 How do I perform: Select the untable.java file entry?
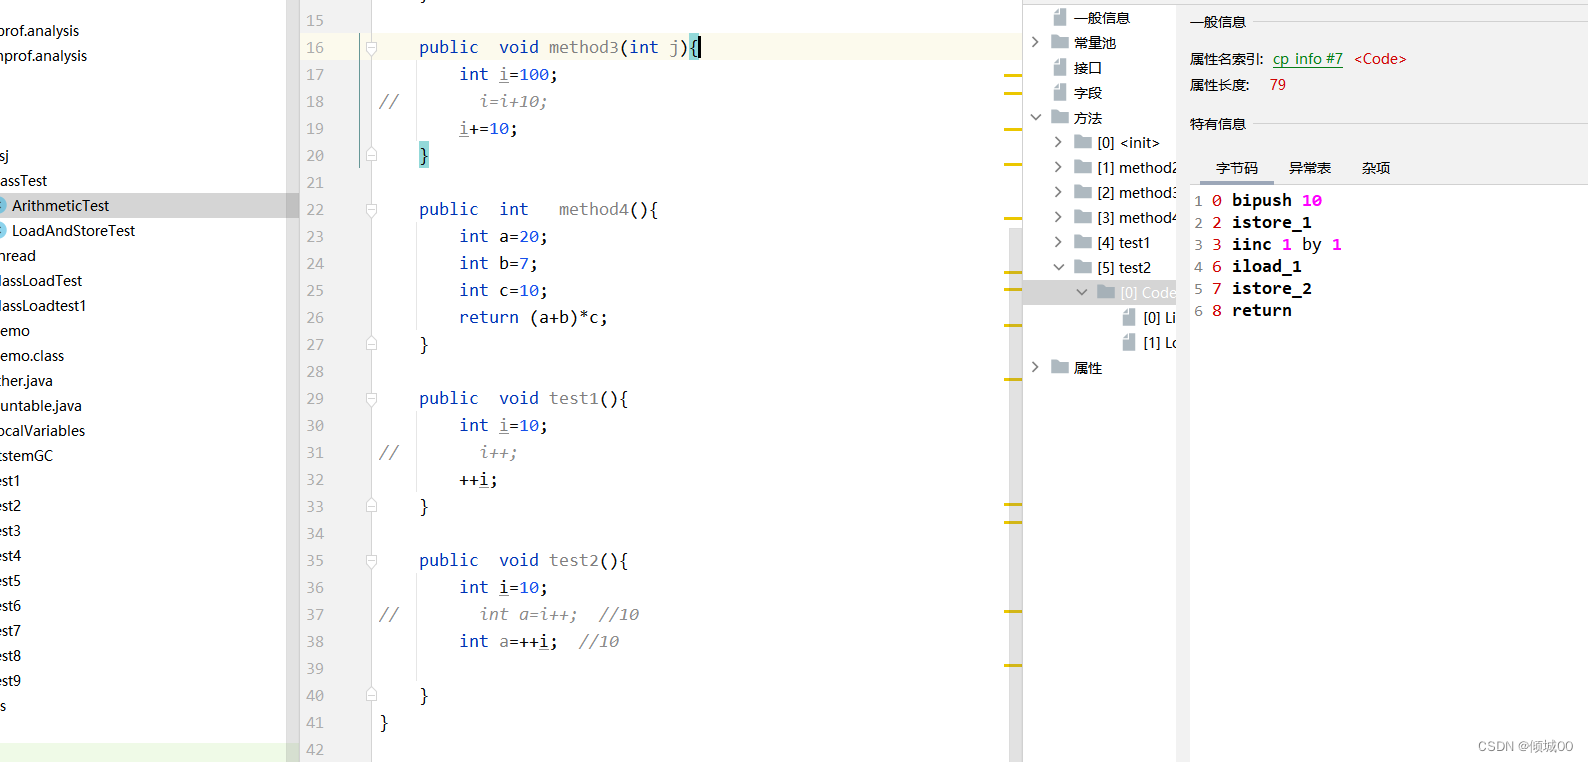[41, 405]
